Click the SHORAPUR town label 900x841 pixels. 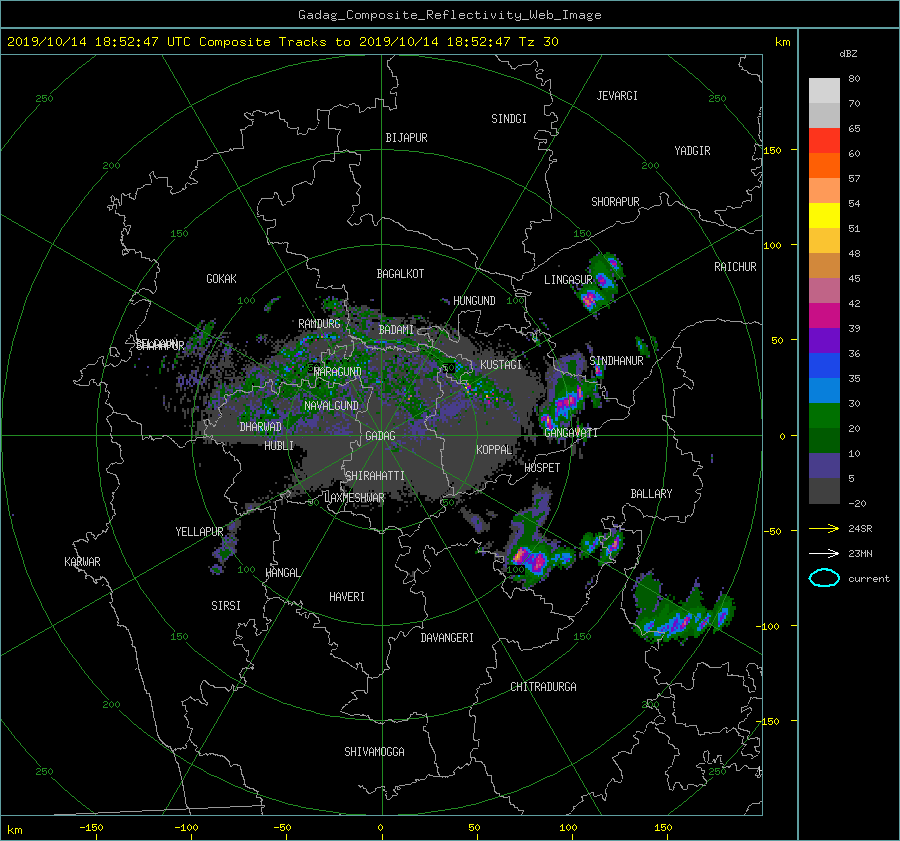click(x=615, y=202)
